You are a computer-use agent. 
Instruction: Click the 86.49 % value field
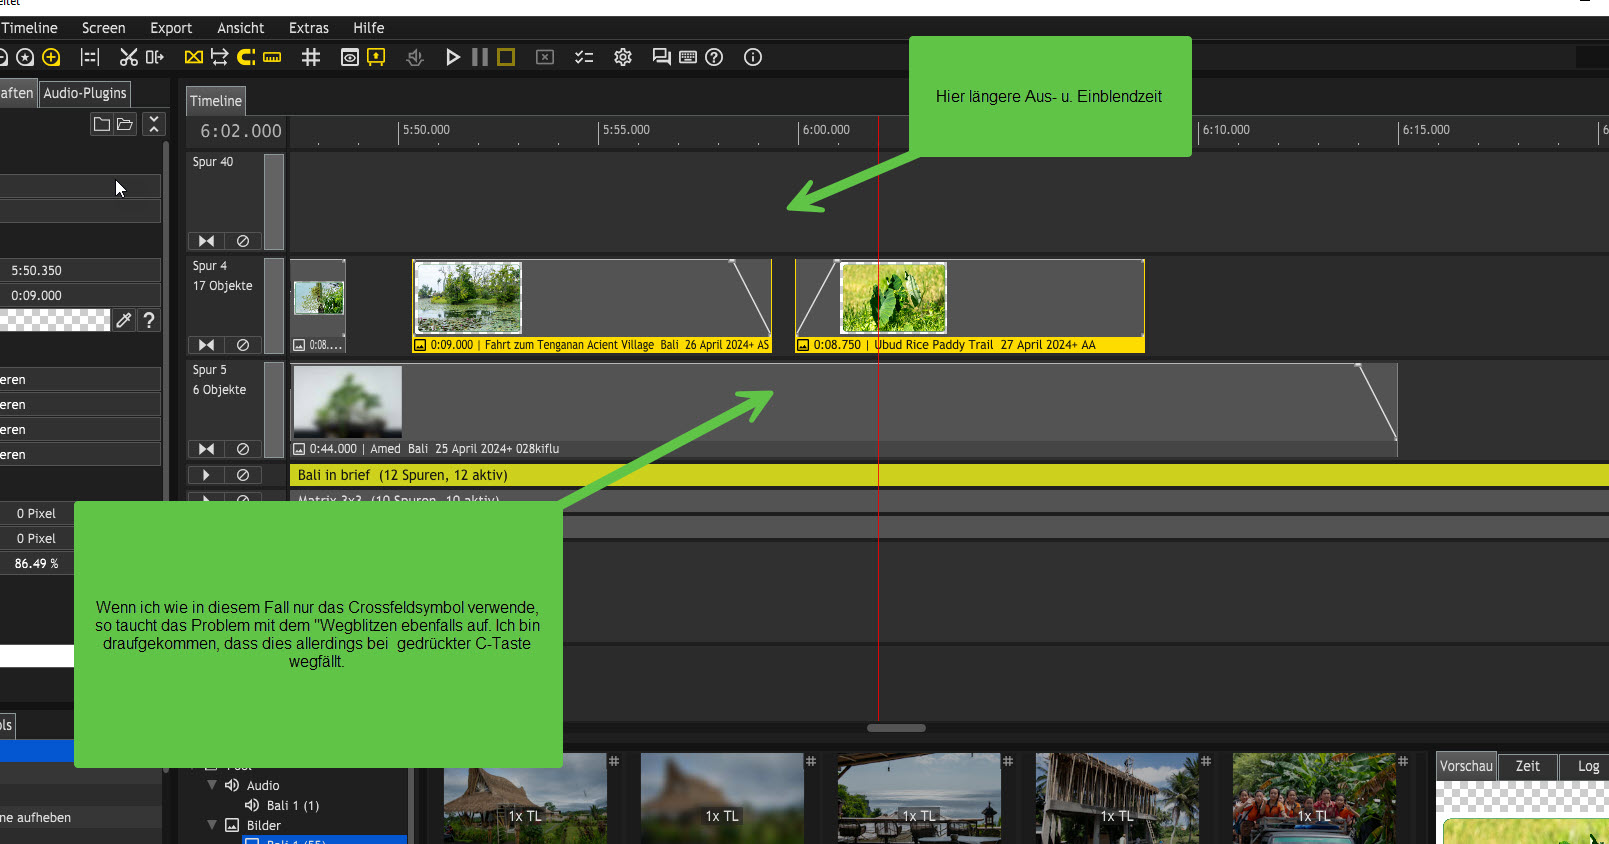37,563
